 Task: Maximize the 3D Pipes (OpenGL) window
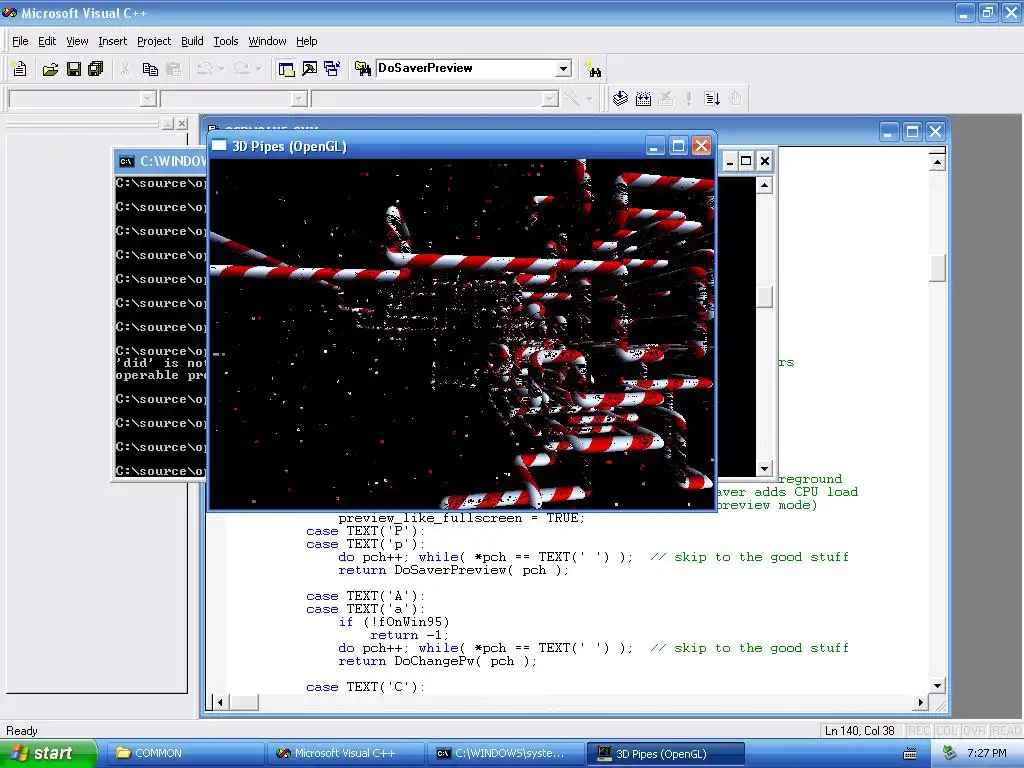[x=678, y=146]
